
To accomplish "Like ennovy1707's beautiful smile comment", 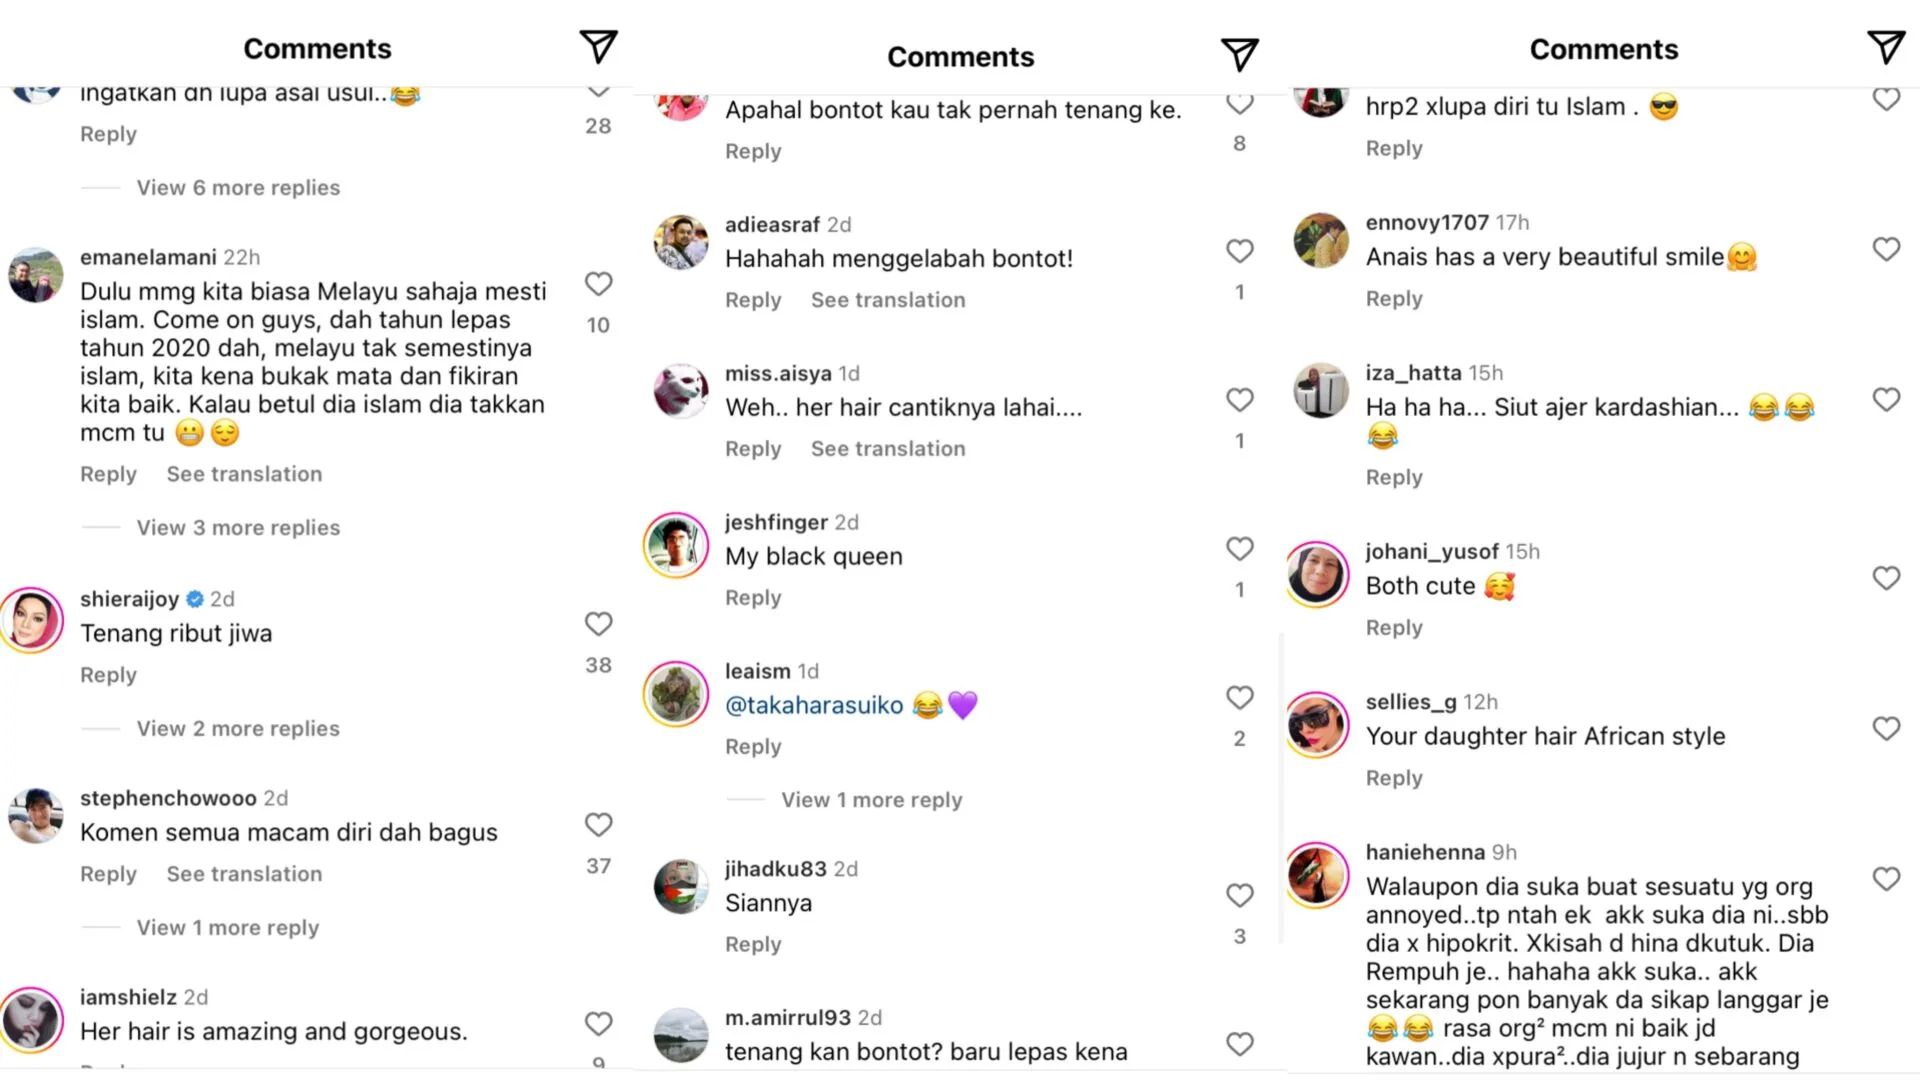I will tap(1885, 249).
